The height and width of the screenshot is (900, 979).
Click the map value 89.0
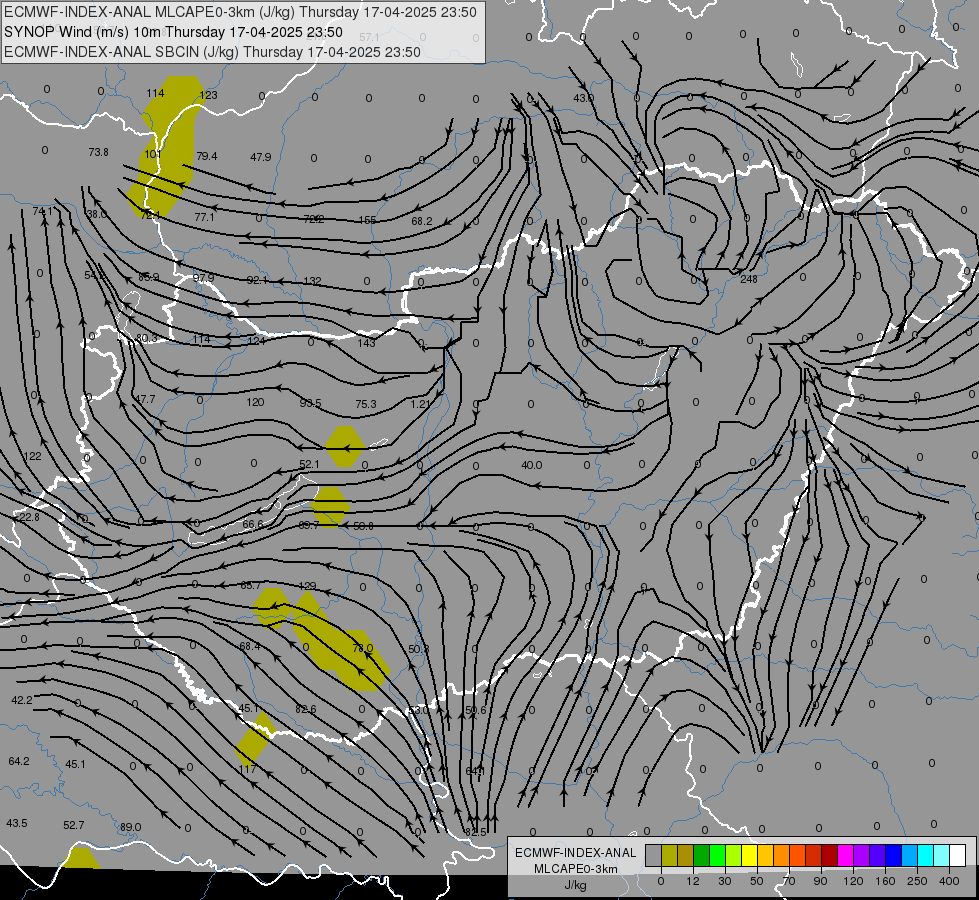pos(130,827)
